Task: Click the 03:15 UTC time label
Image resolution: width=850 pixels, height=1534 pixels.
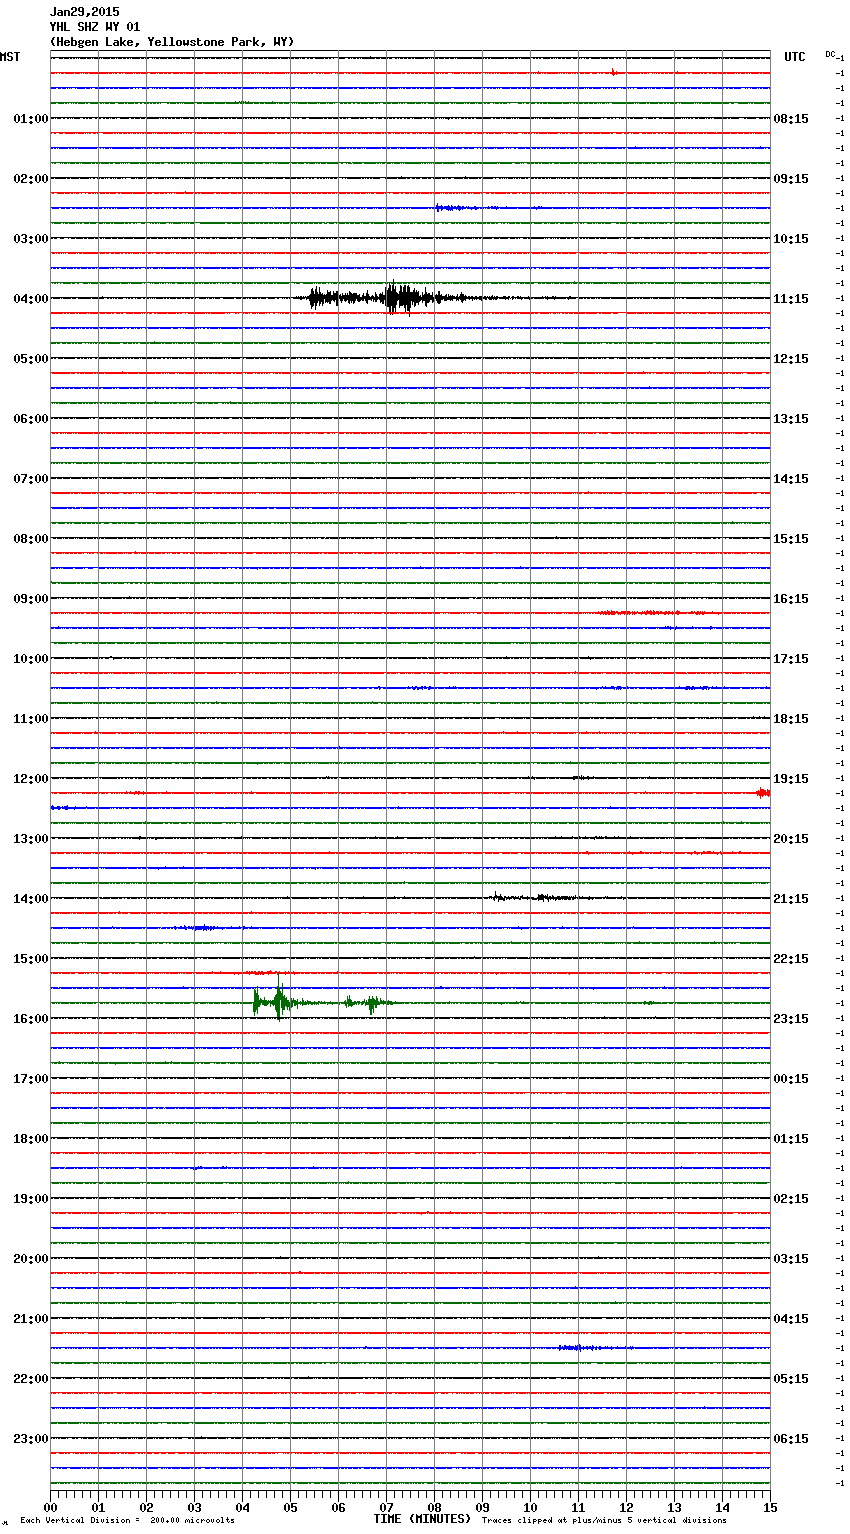Action: [791, 1259]
